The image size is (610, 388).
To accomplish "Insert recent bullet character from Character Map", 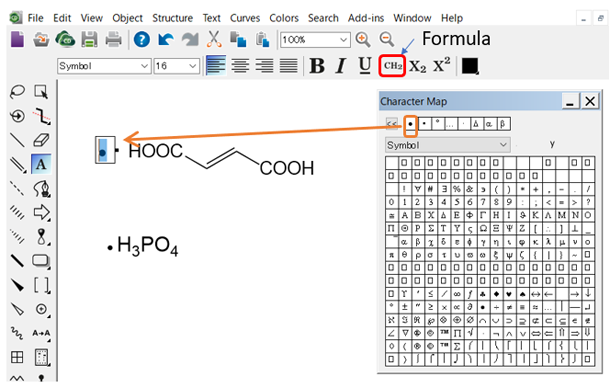I will [410, 124].
